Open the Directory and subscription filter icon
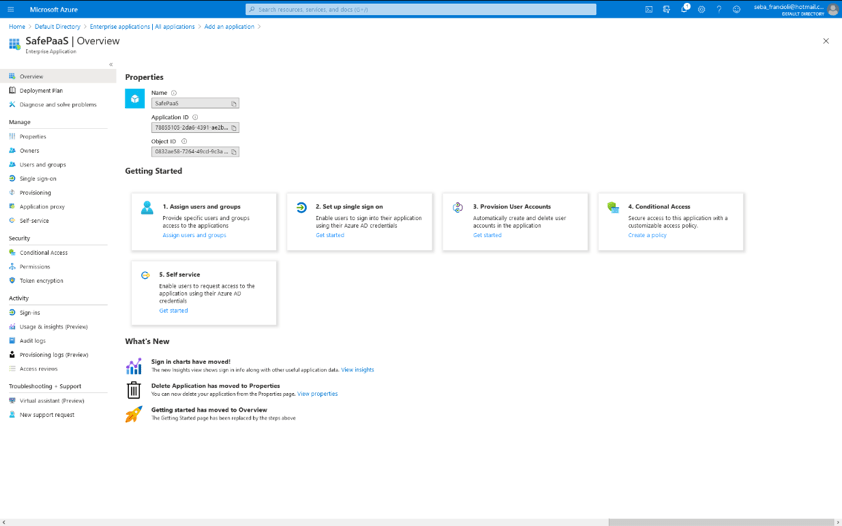Screen dimensions: 842x526 [x=666, y=9]
